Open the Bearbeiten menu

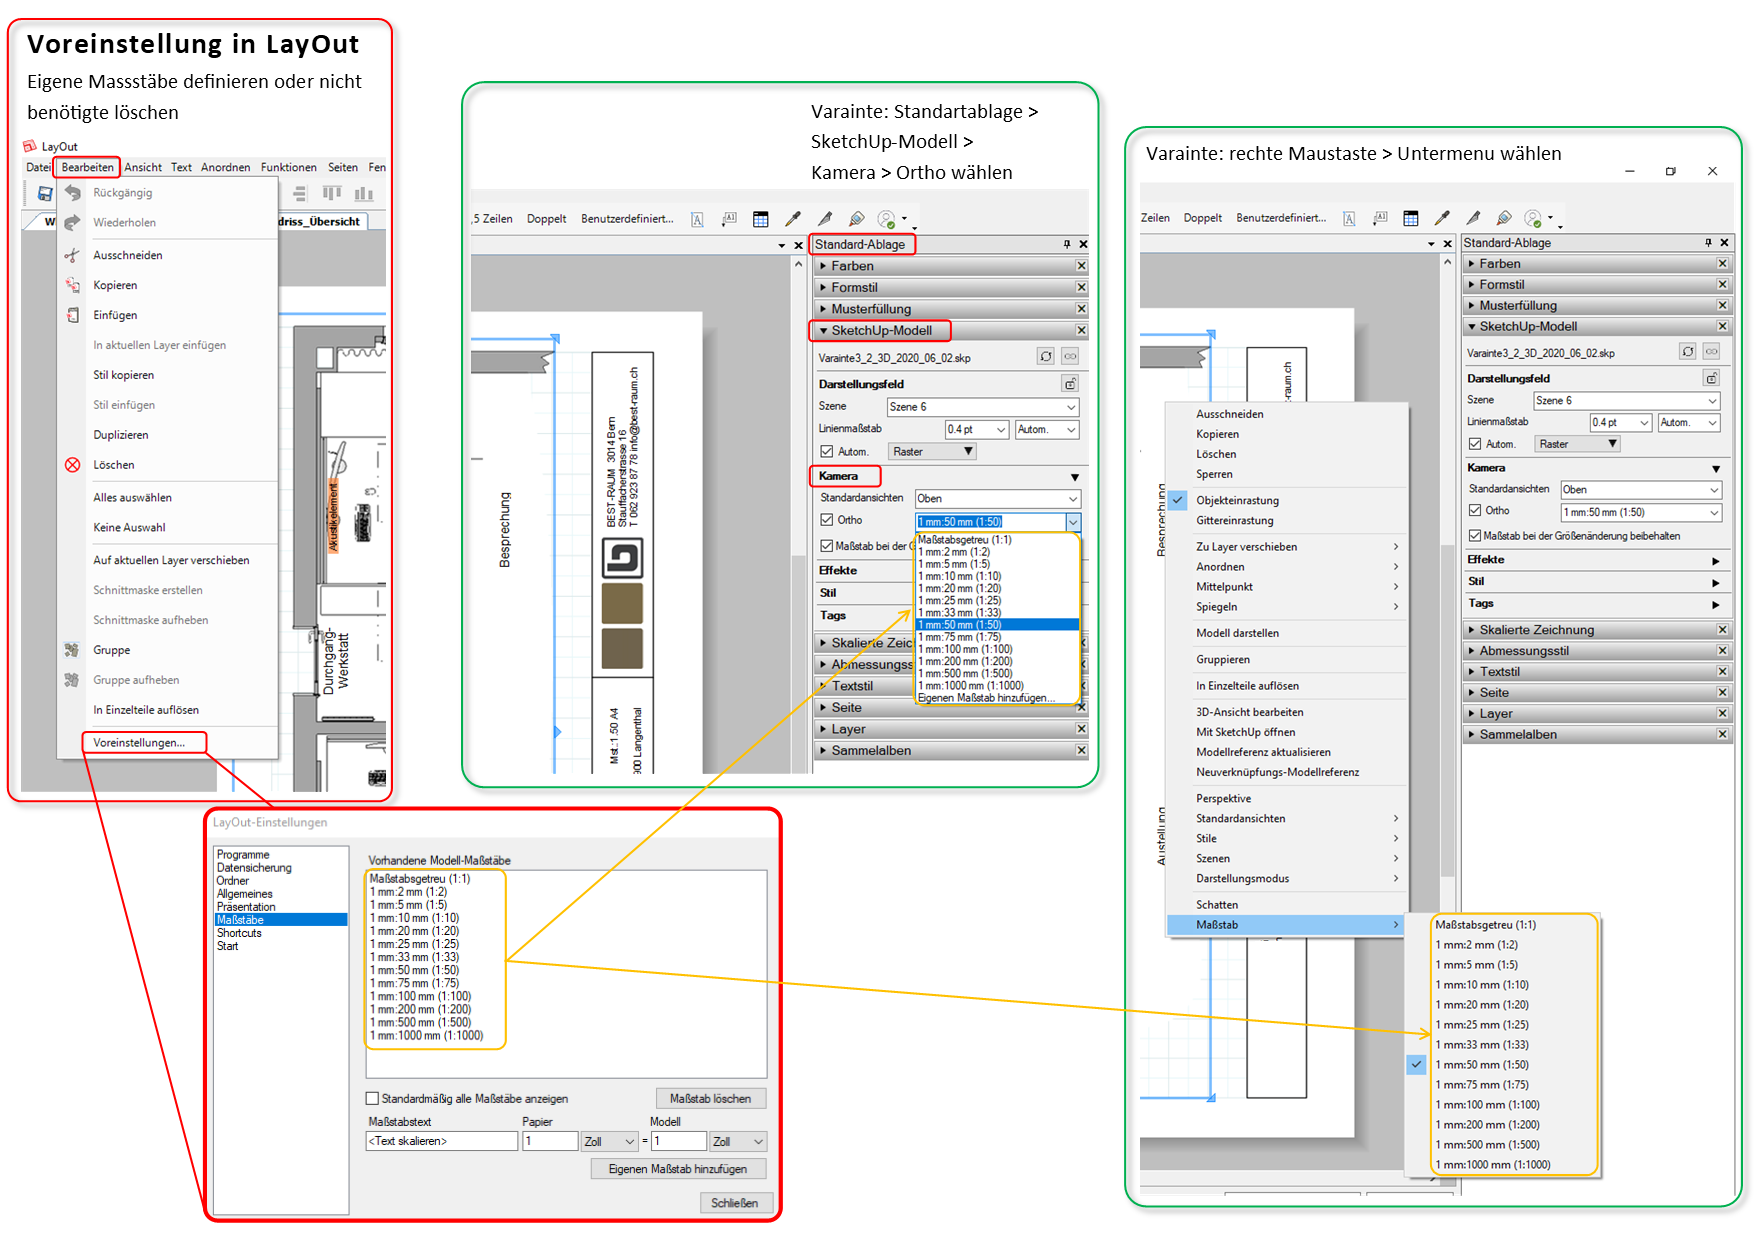point(87,167)
